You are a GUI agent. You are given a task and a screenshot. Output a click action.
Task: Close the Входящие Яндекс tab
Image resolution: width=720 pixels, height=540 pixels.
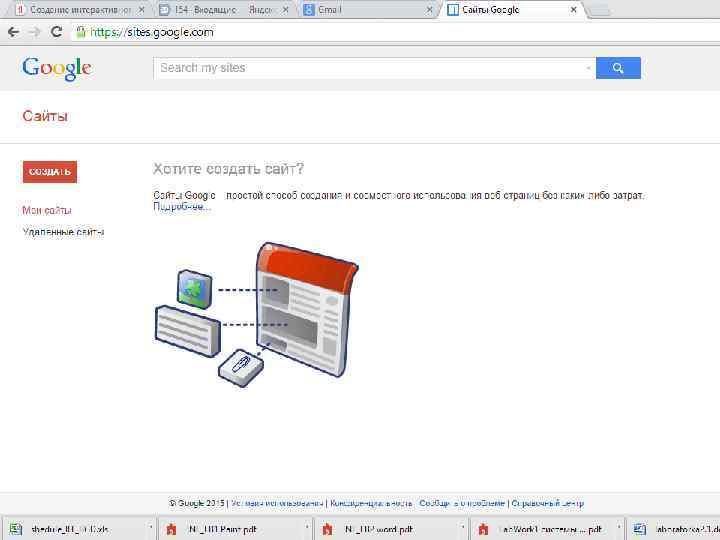point(285,10)
